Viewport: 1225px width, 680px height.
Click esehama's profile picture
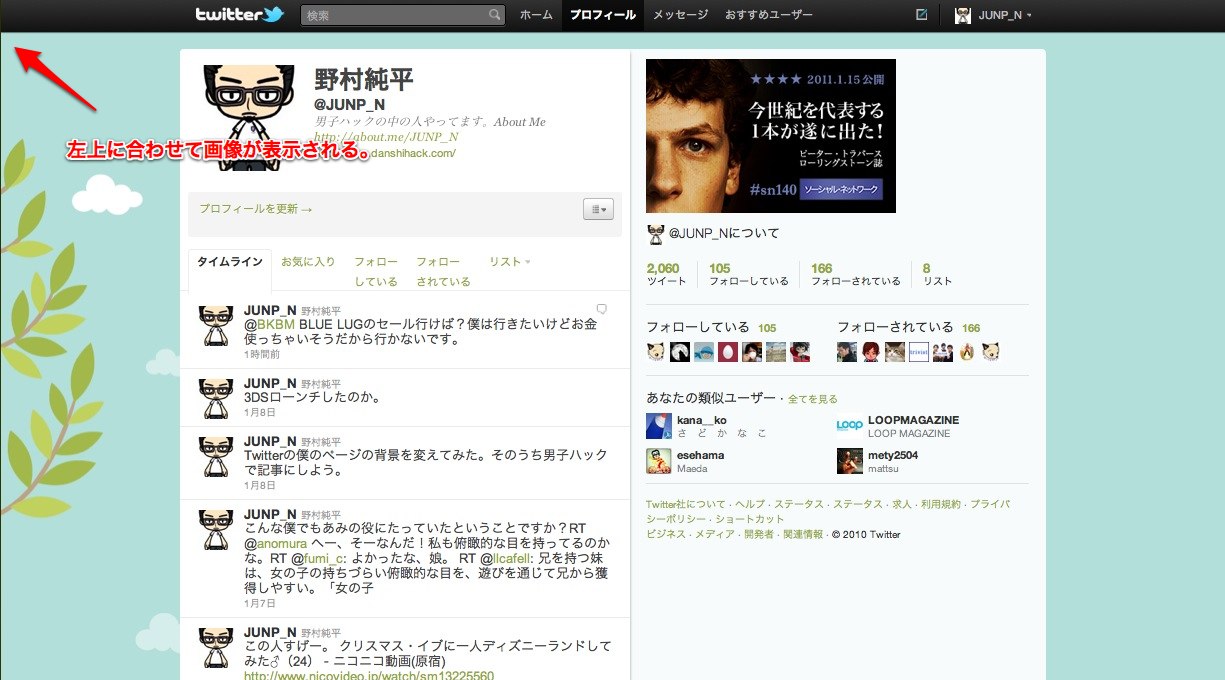tap(658, 461)
